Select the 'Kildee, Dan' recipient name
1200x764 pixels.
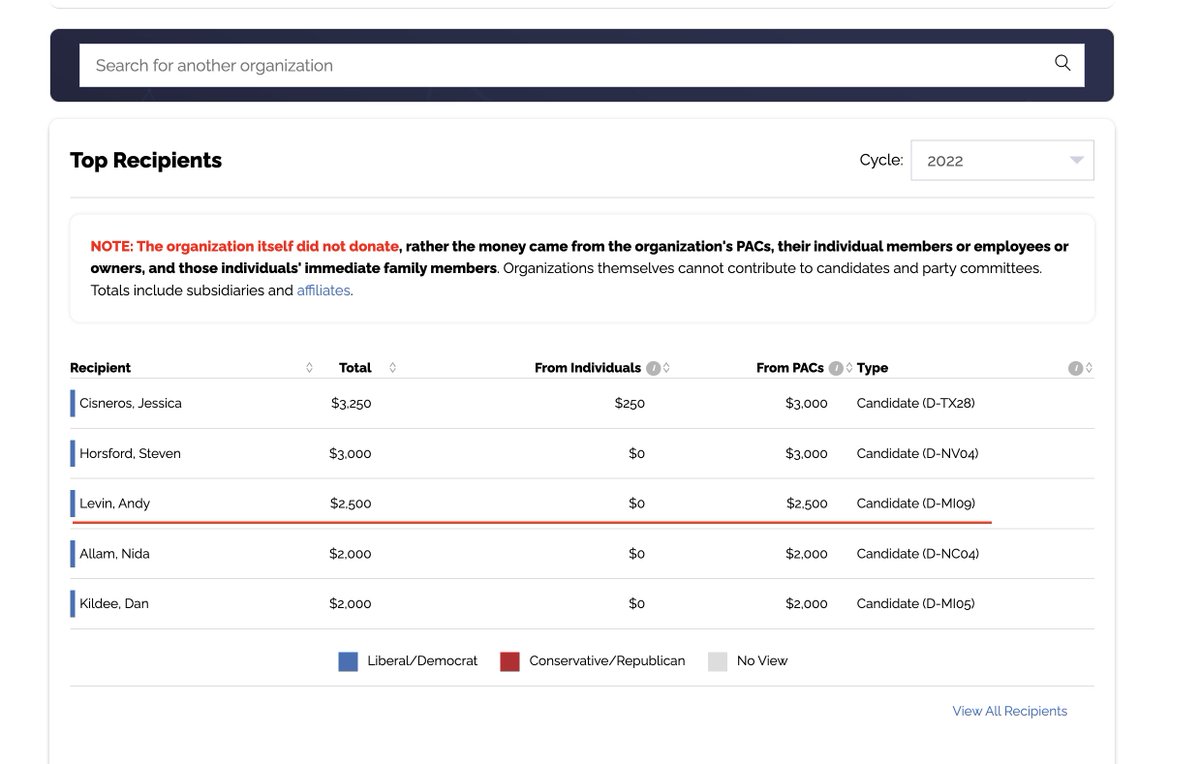pos(114,603)
